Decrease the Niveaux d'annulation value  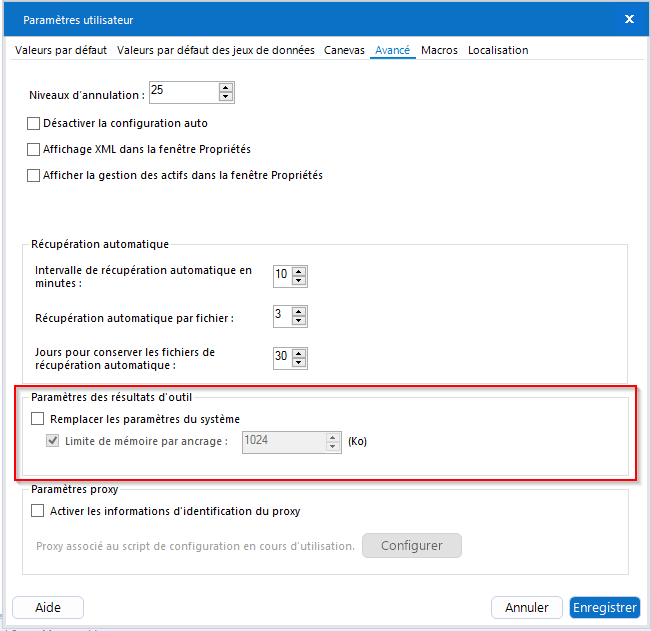pyautogui.click(x=226, y=97)
